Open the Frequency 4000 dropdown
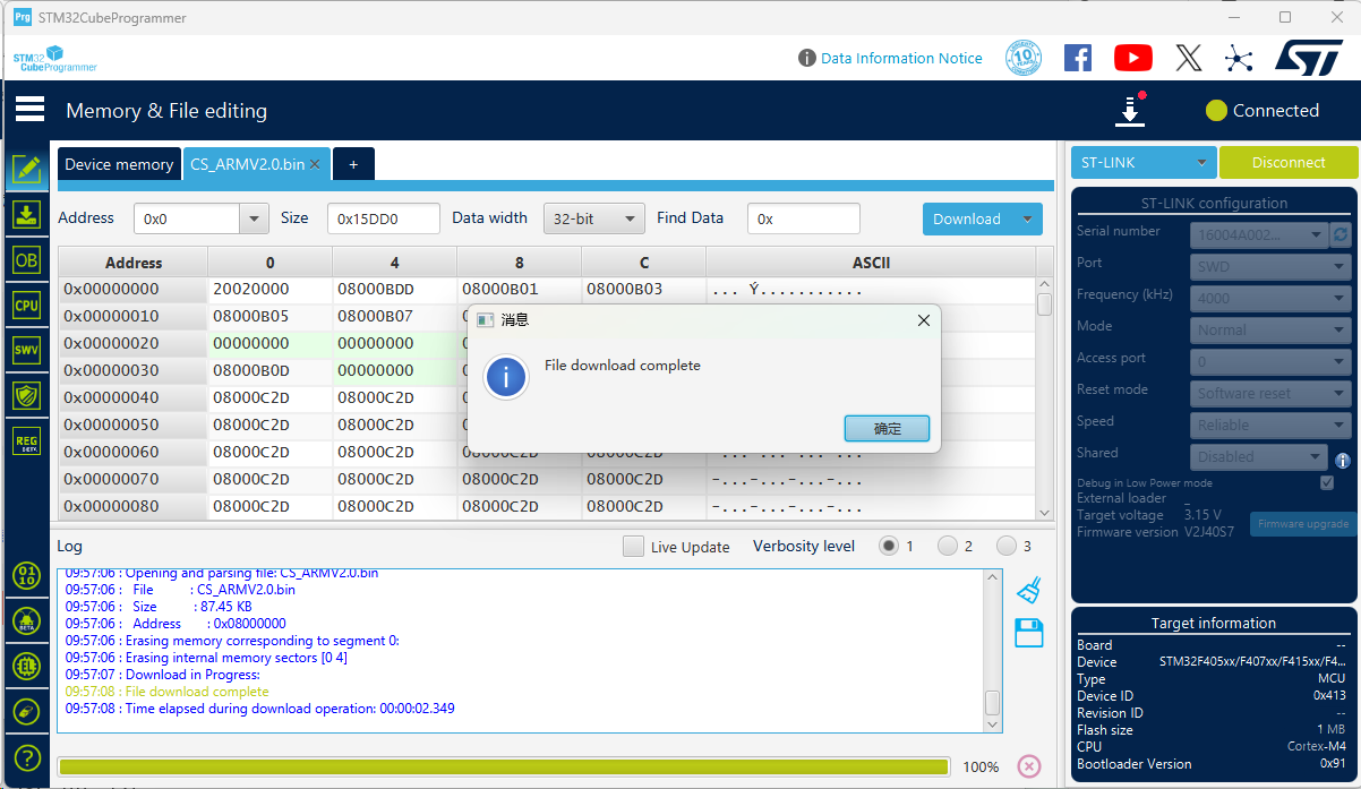The height and width of the screenshot is (790, 1361). (x=1271, y=298)
